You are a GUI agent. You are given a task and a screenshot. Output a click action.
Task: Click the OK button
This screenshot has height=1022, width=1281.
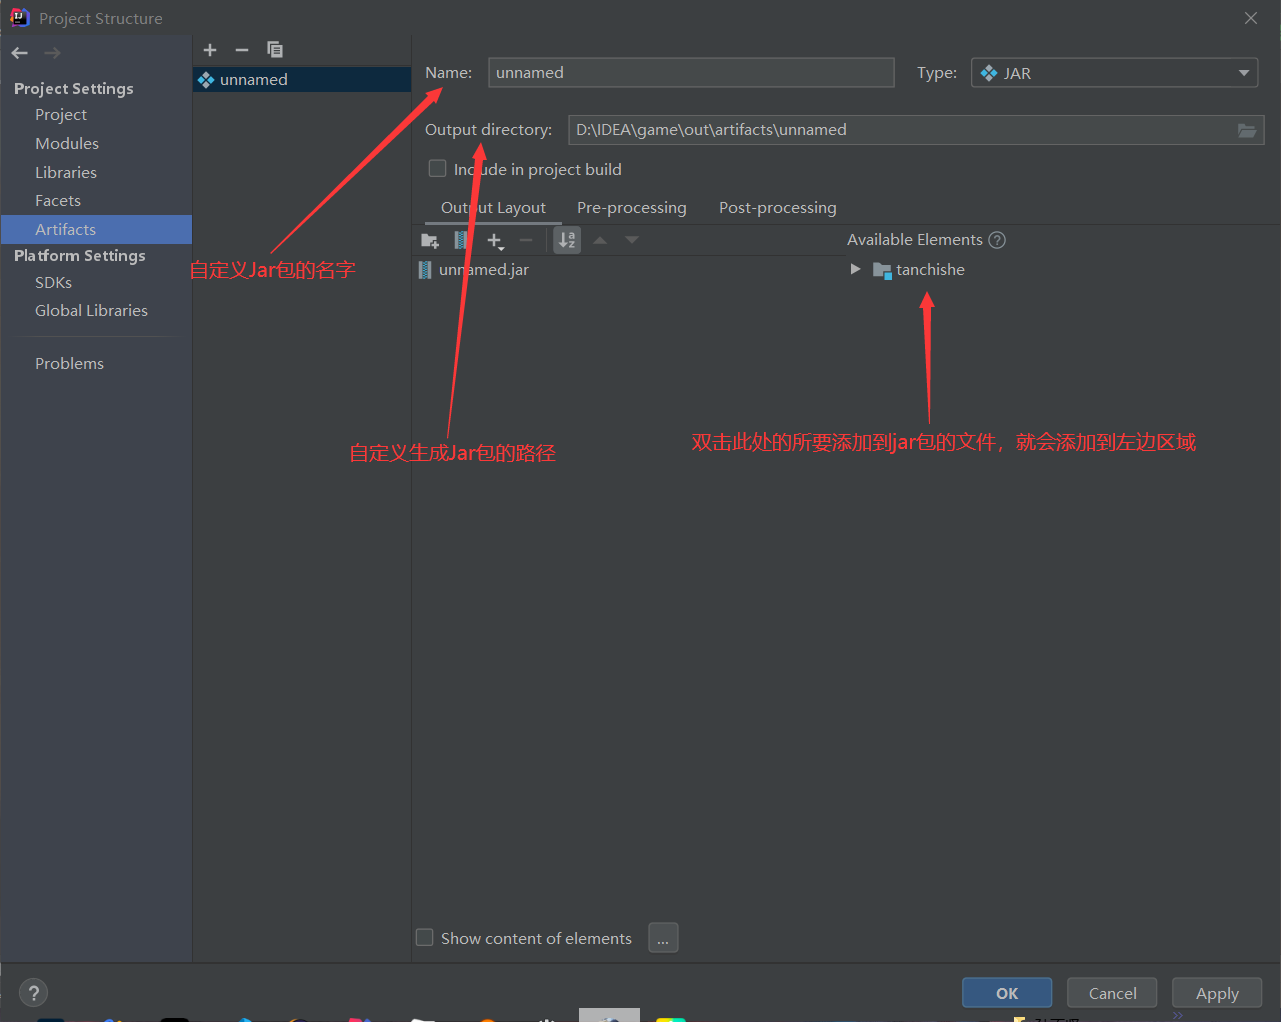coord(1007,993)
